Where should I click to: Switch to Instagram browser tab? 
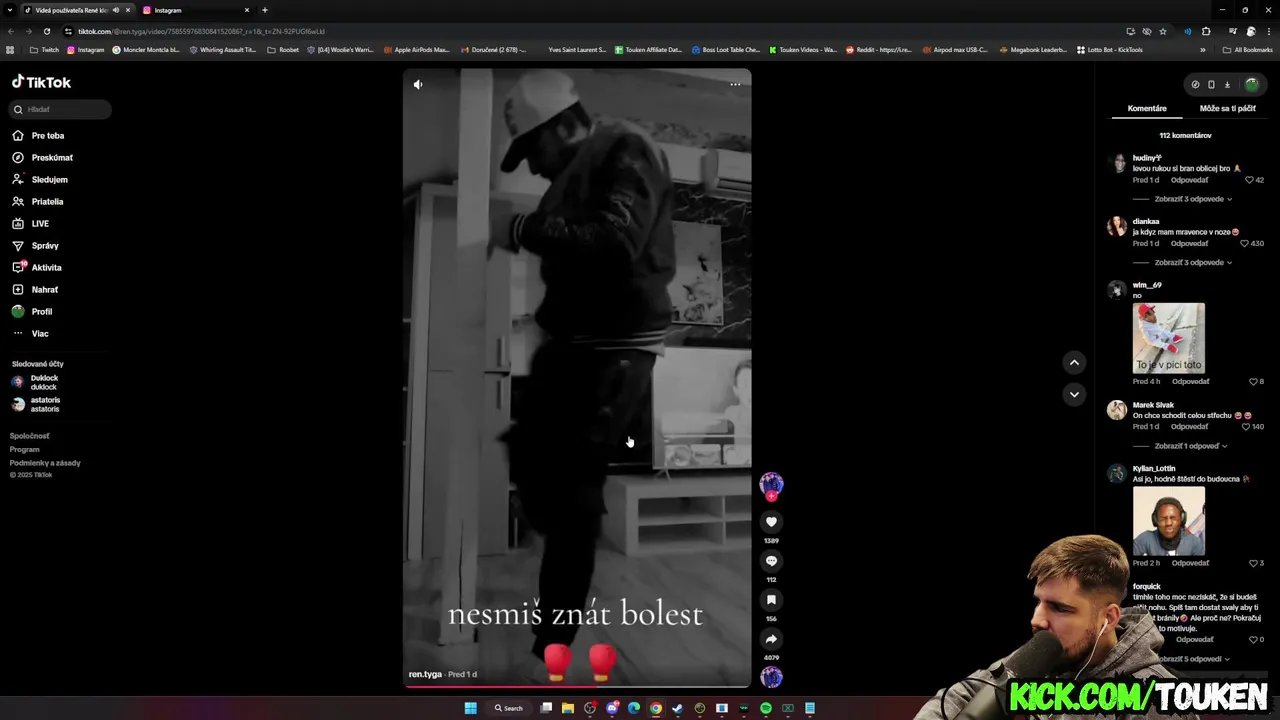(x=193, y=10)
